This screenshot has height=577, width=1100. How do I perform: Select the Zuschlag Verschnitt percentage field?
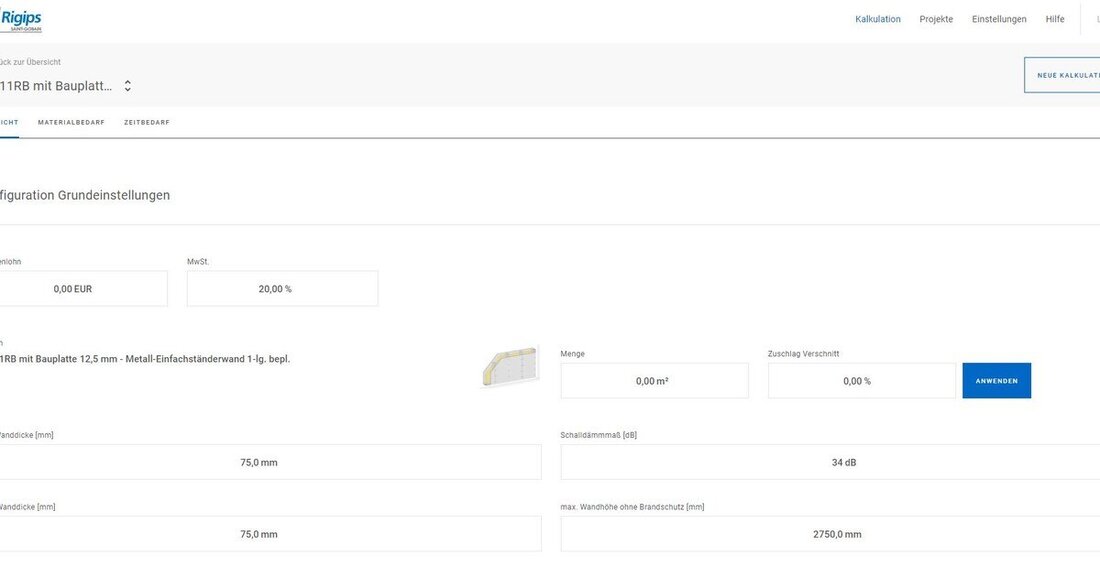861,381
